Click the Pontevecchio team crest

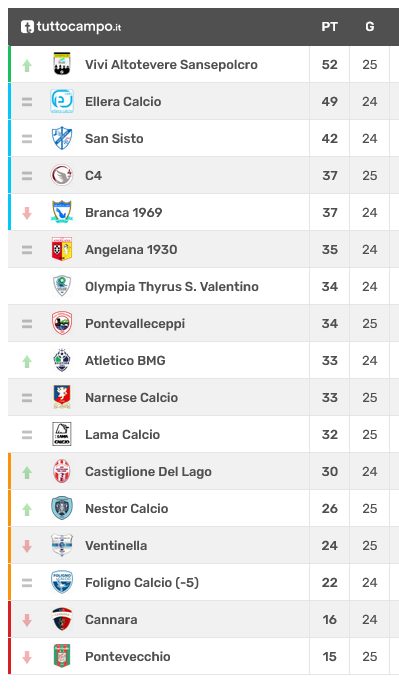click(x=62, y=656)
